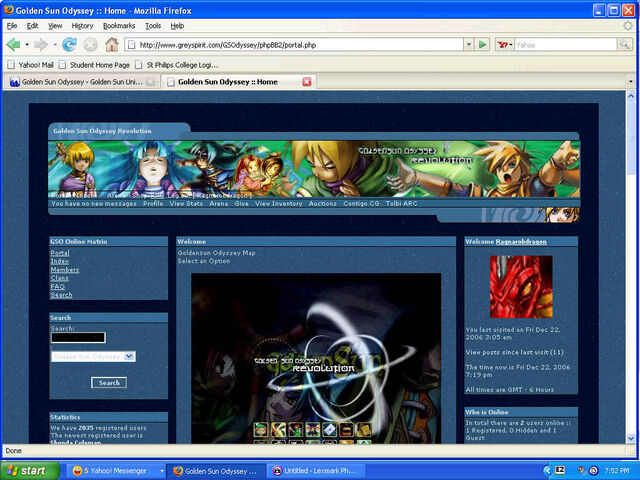640x480 pixels.
Task: Click the yellow gold-pile map icon
Action: point(364,429)
